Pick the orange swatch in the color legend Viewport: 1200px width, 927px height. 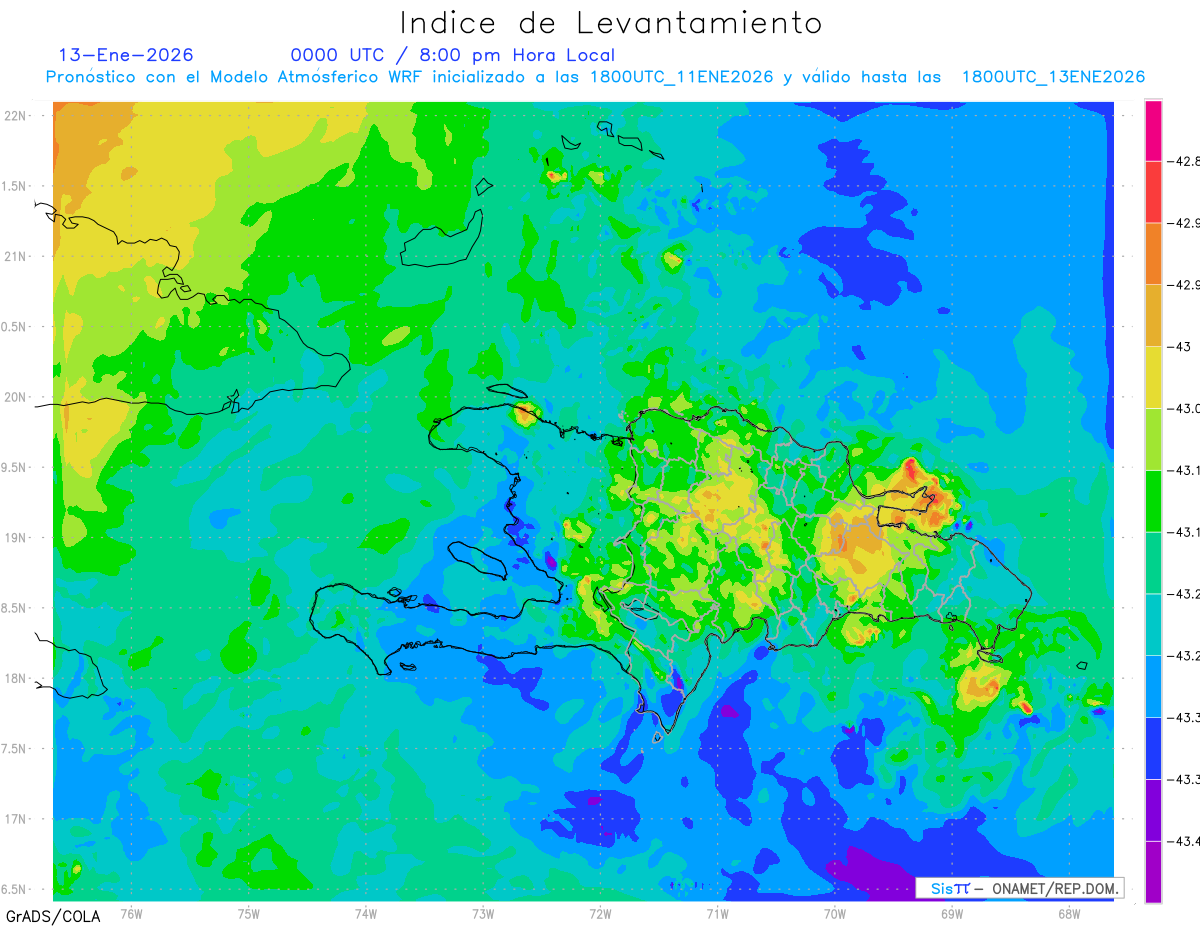click(x=1153, y=253)
